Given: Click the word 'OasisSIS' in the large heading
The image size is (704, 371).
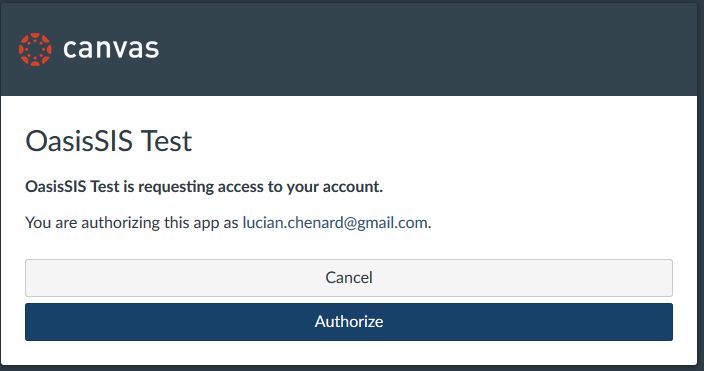Looking at the screenshot, I should coord(79,141).
